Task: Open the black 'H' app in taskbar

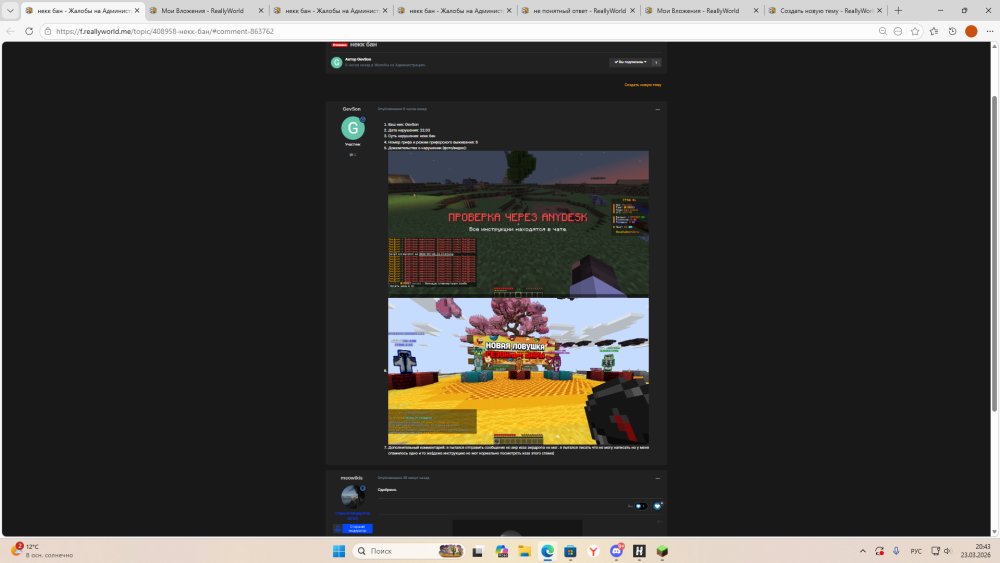Action: click(x=640, y=551)
